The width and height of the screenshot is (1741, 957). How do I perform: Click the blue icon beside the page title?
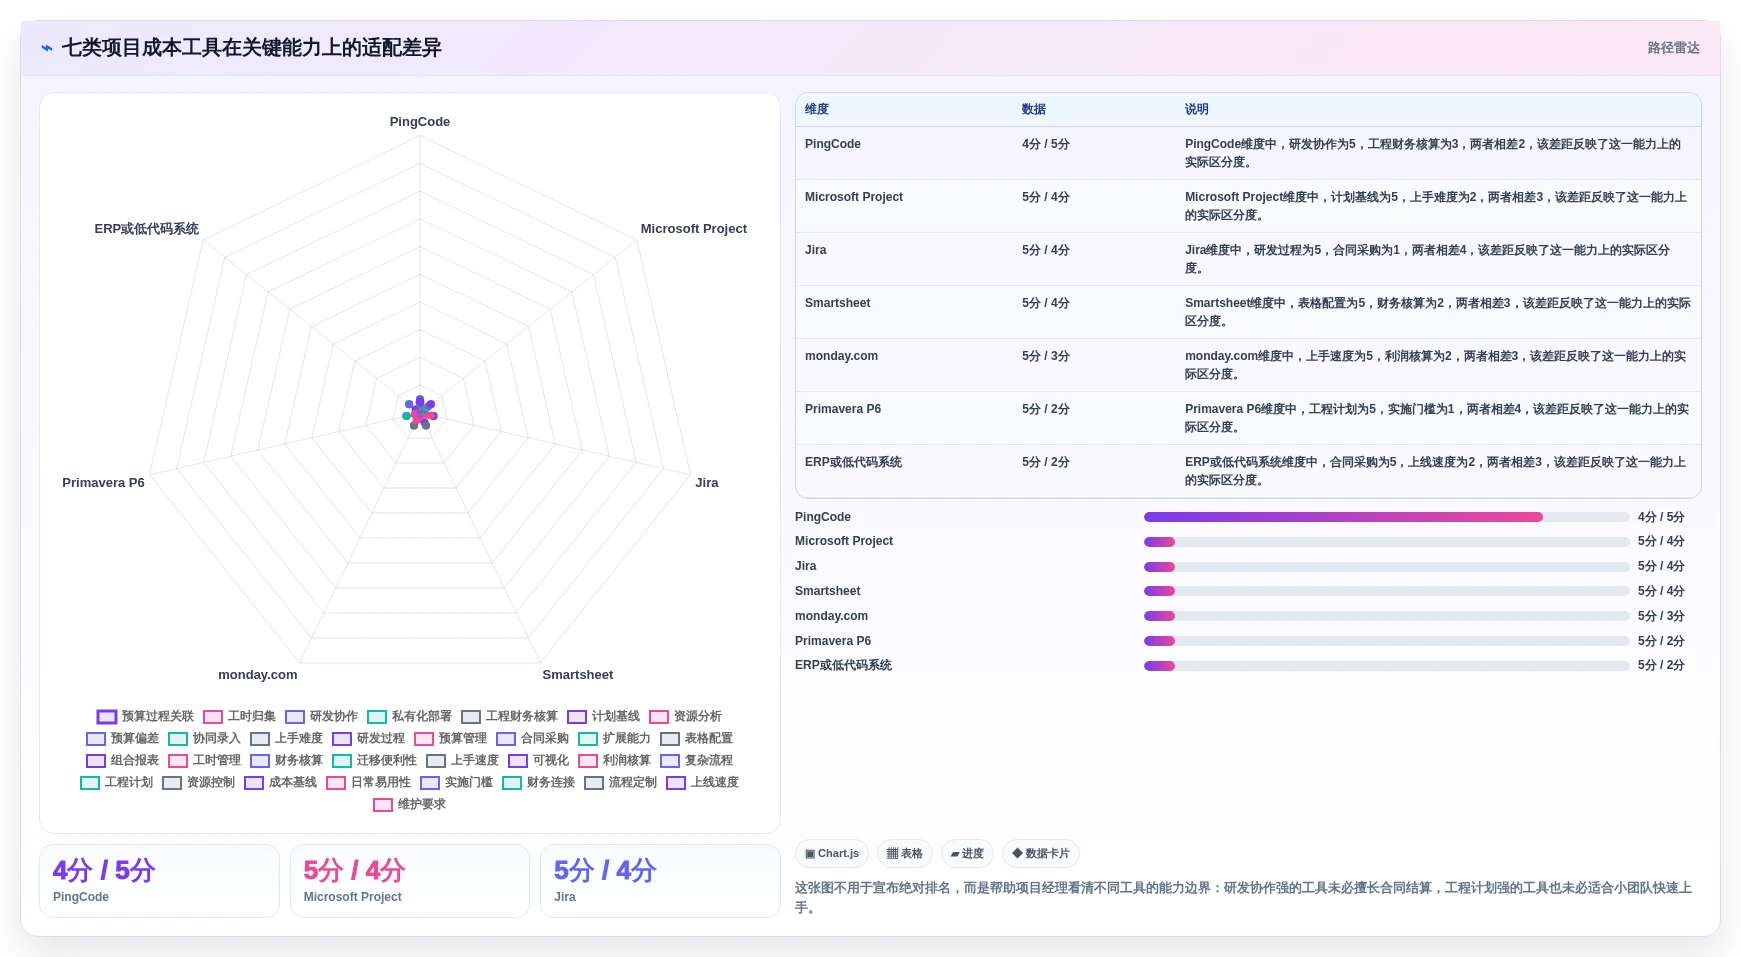(x=46, y=48)
